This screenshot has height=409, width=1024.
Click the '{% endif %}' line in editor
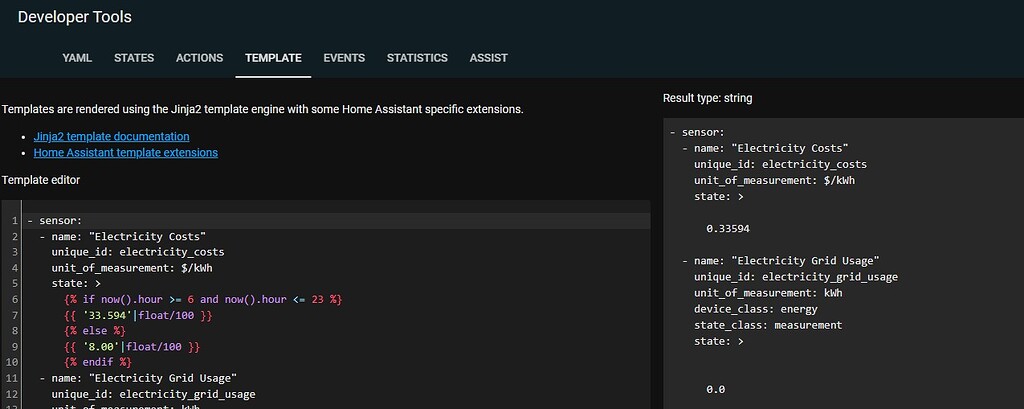[x=98, y=362]
